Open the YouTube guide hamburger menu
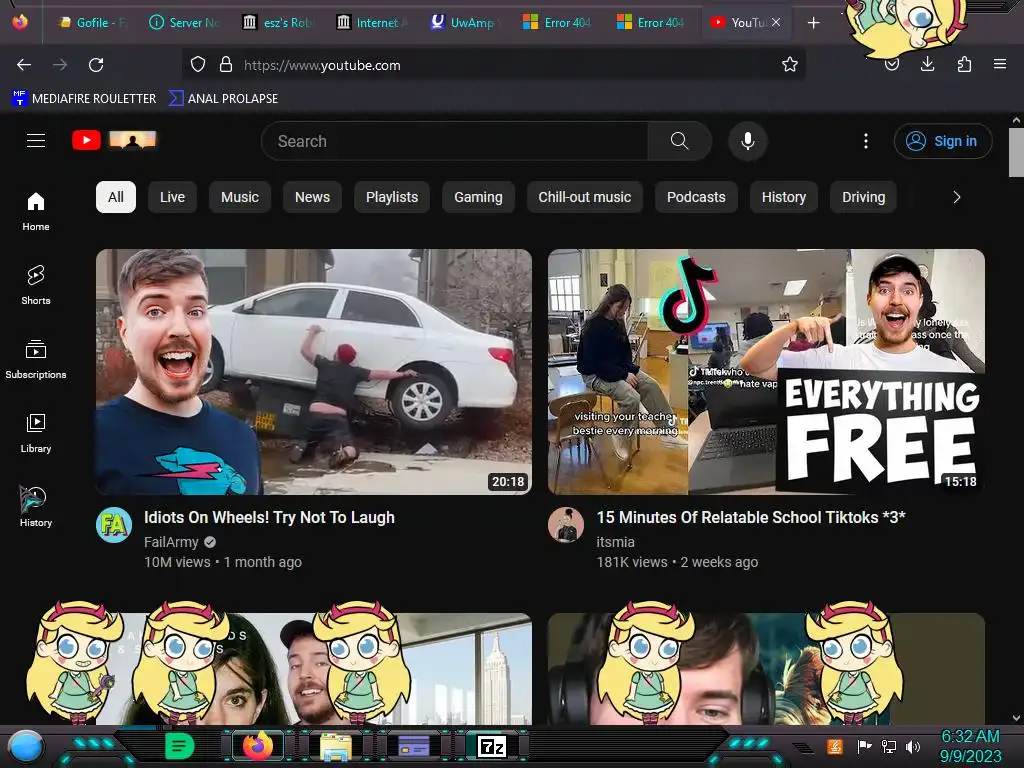Screen dimensions: 1024x768 click(x=36, y=140)
